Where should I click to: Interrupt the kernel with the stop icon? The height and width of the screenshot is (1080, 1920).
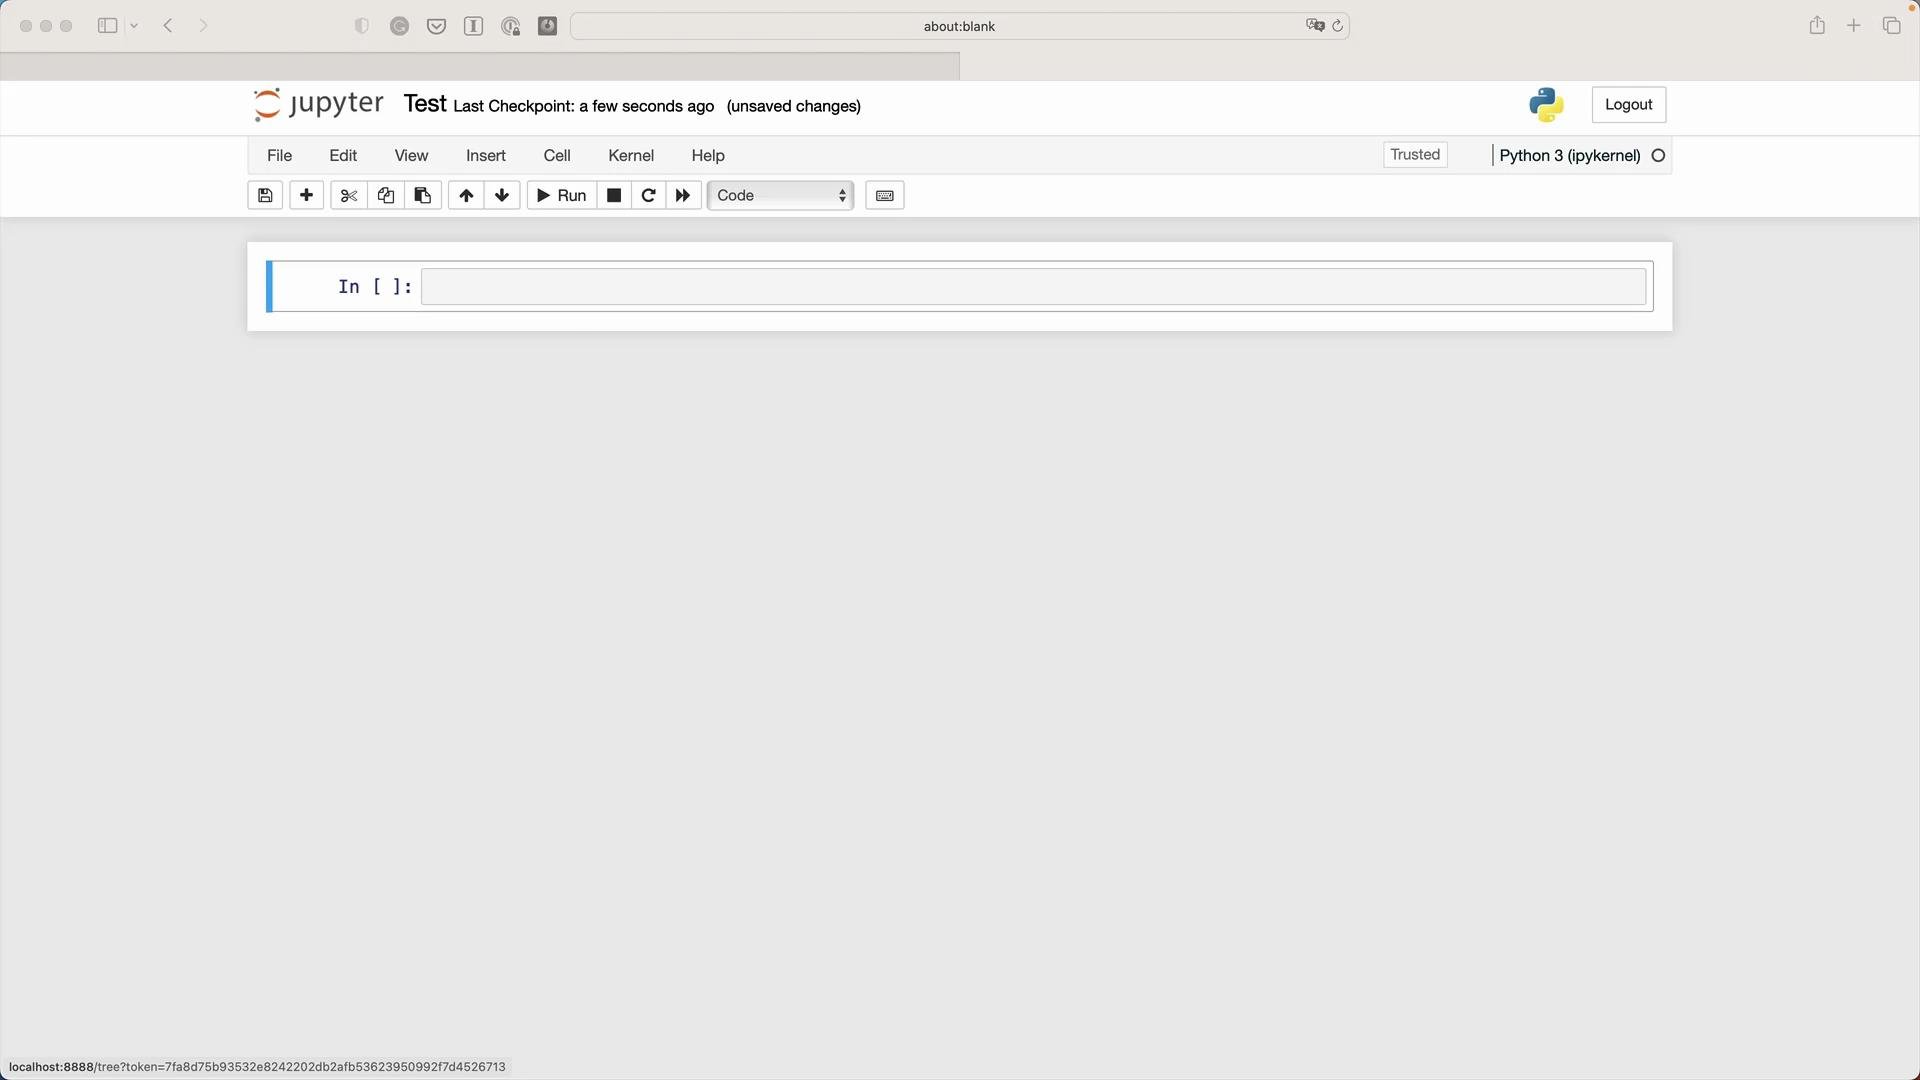pyautogui.click(x=614, y=195)
